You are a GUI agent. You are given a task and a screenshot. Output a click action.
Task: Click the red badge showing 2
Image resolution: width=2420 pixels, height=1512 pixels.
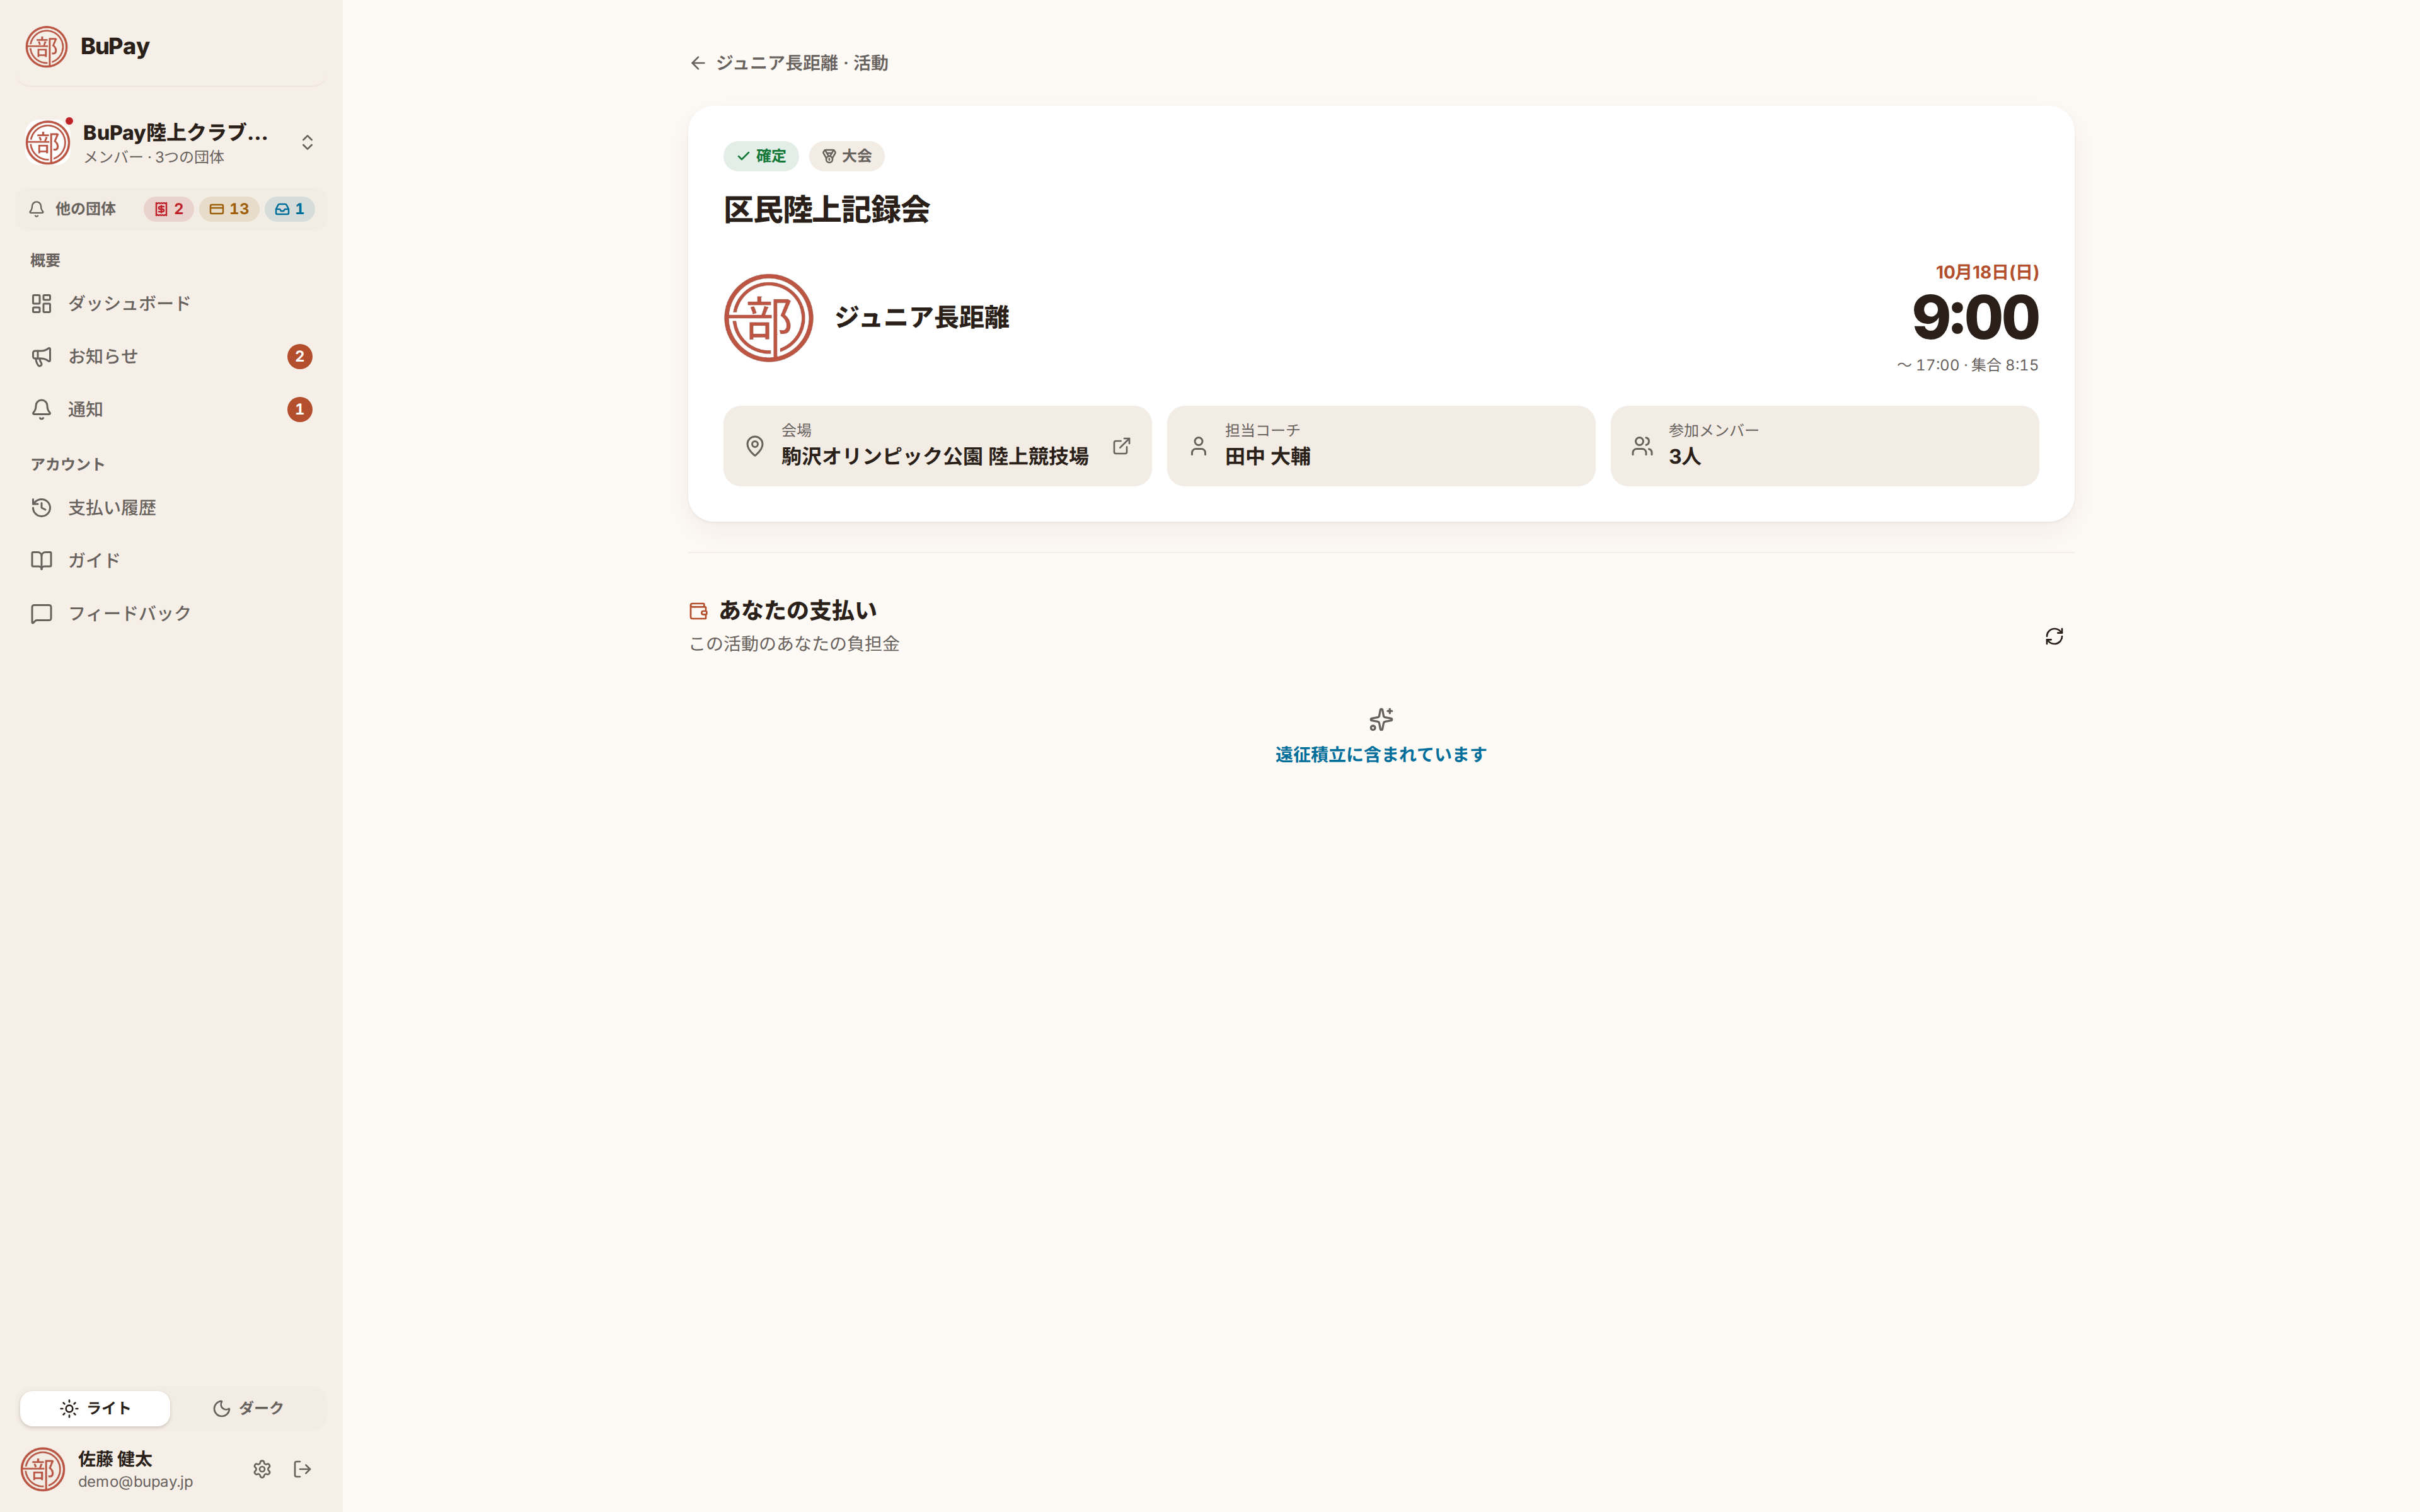pyautogui.click(x=169, y=209)
